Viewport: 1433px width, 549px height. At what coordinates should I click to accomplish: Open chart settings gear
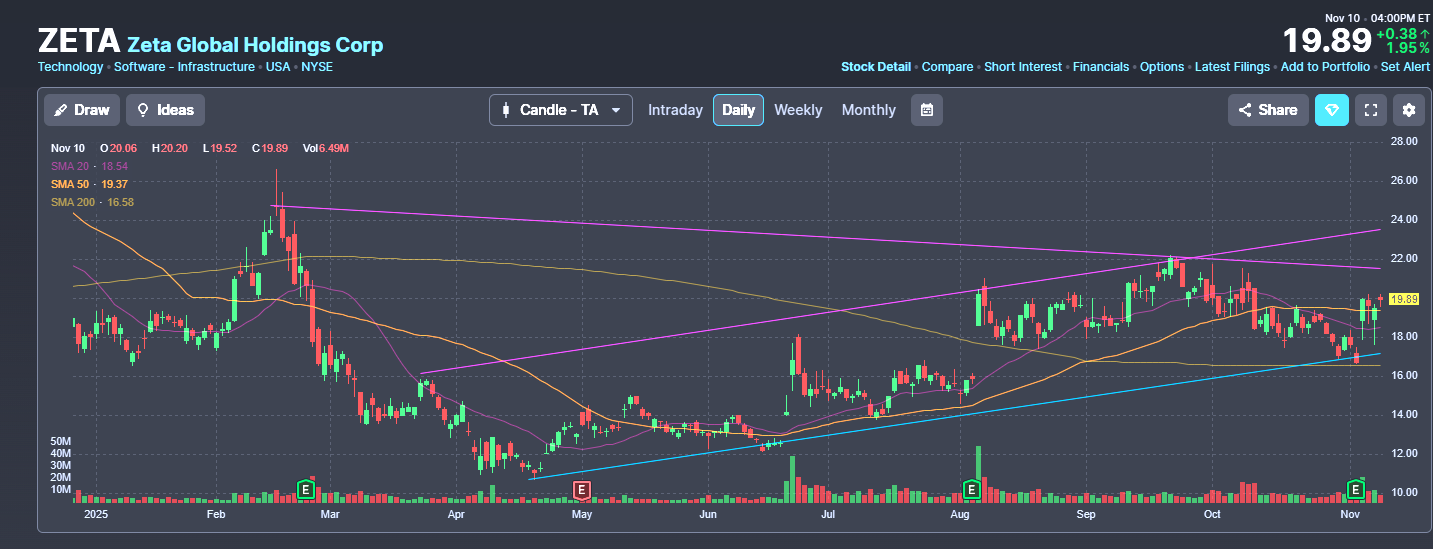1409,110
